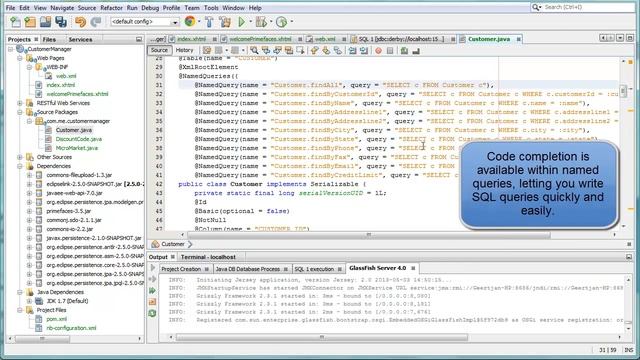The width and height of the screenshot is (640, 360).
Task: Select primefaces-3.5.jar dependency
Action: tap(68, 211)
